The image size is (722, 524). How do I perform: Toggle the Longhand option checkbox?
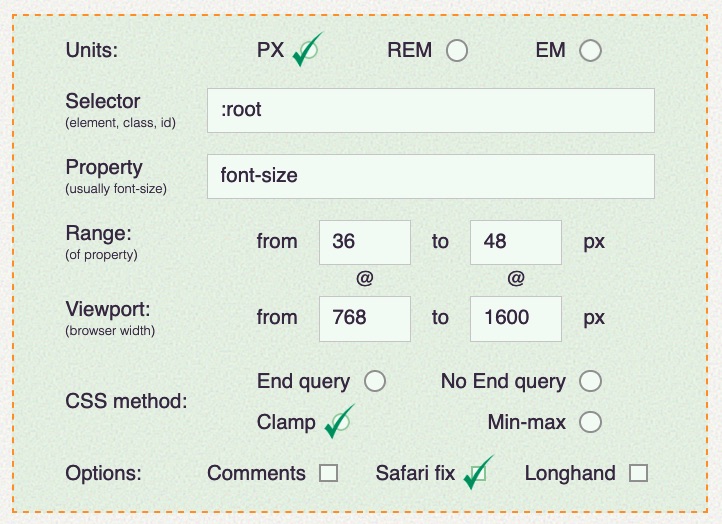(x=637, y=474)
